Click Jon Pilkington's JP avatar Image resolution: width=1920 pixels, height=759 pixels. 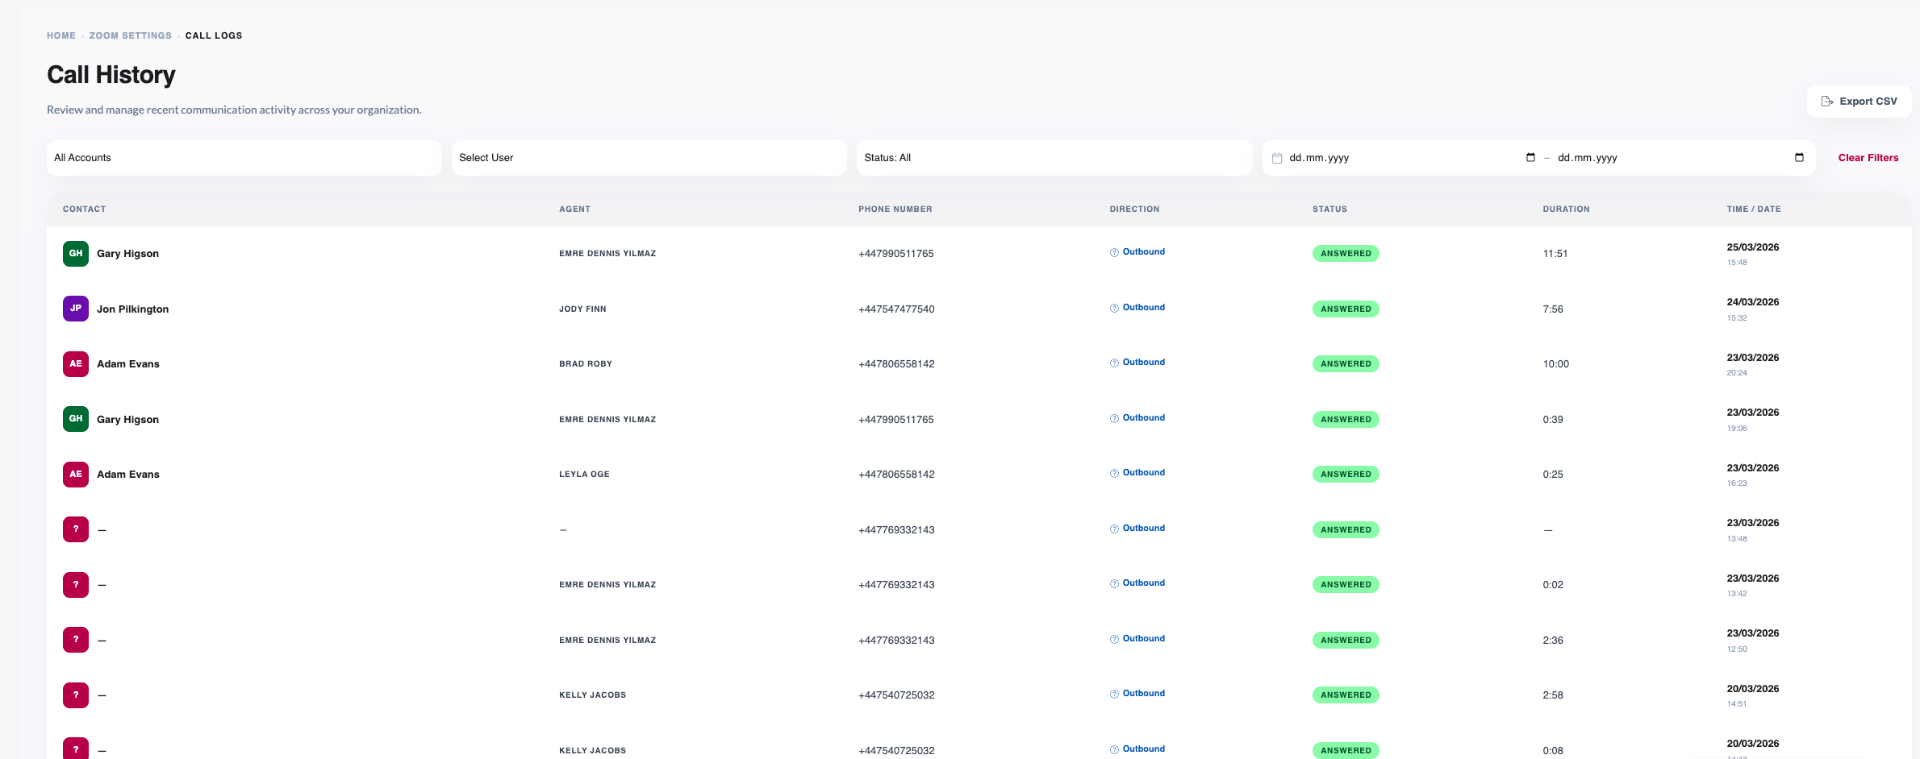76,308
